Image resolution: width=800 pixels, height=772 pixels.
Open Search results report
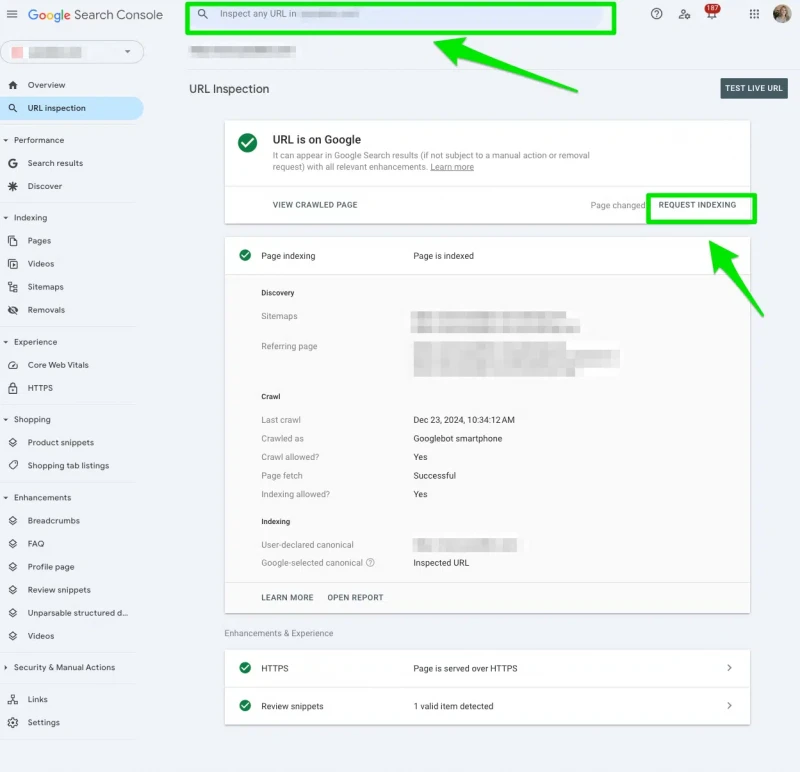pyautogui.click(x=55, y=163)
